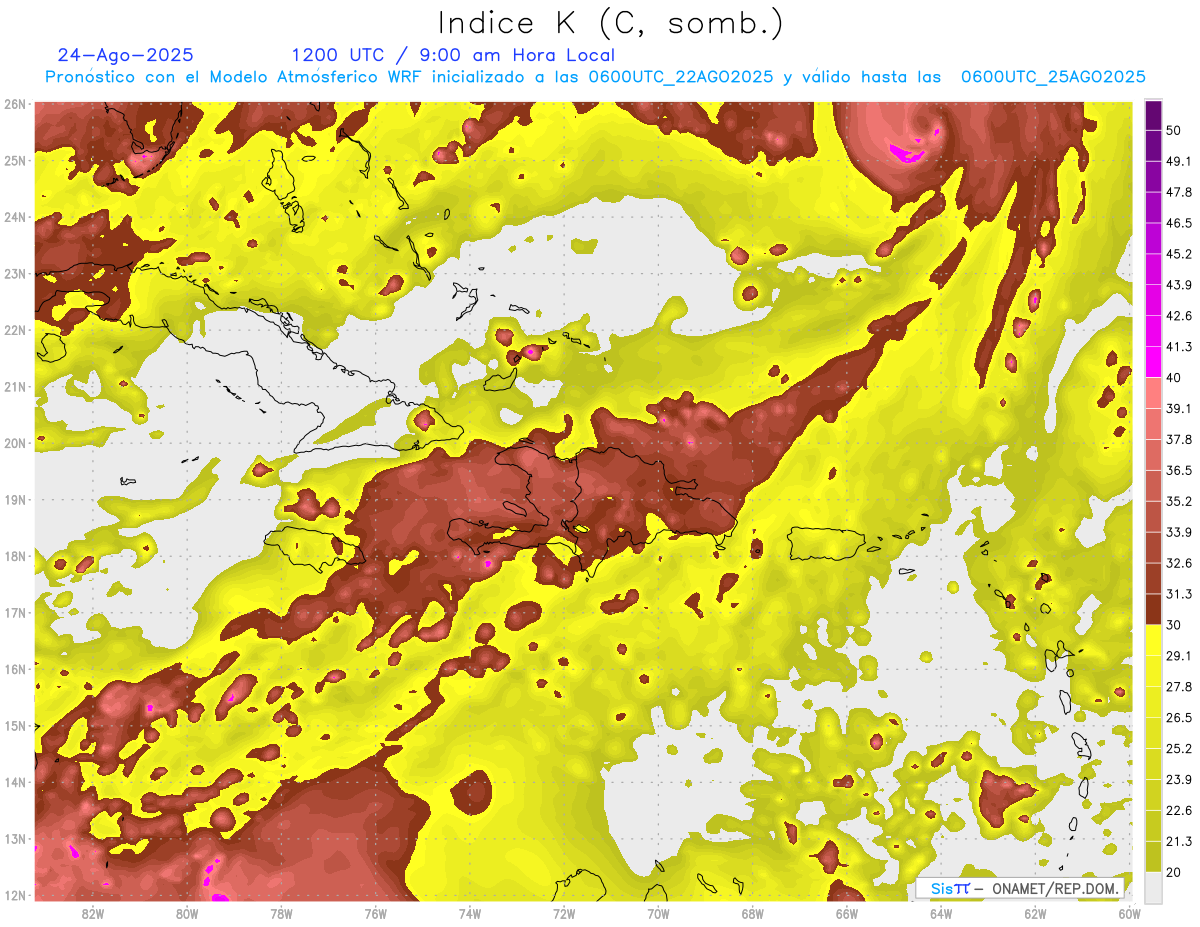Click the longitude label '78W'
The image size is (1200, 927).
point(281,913)
